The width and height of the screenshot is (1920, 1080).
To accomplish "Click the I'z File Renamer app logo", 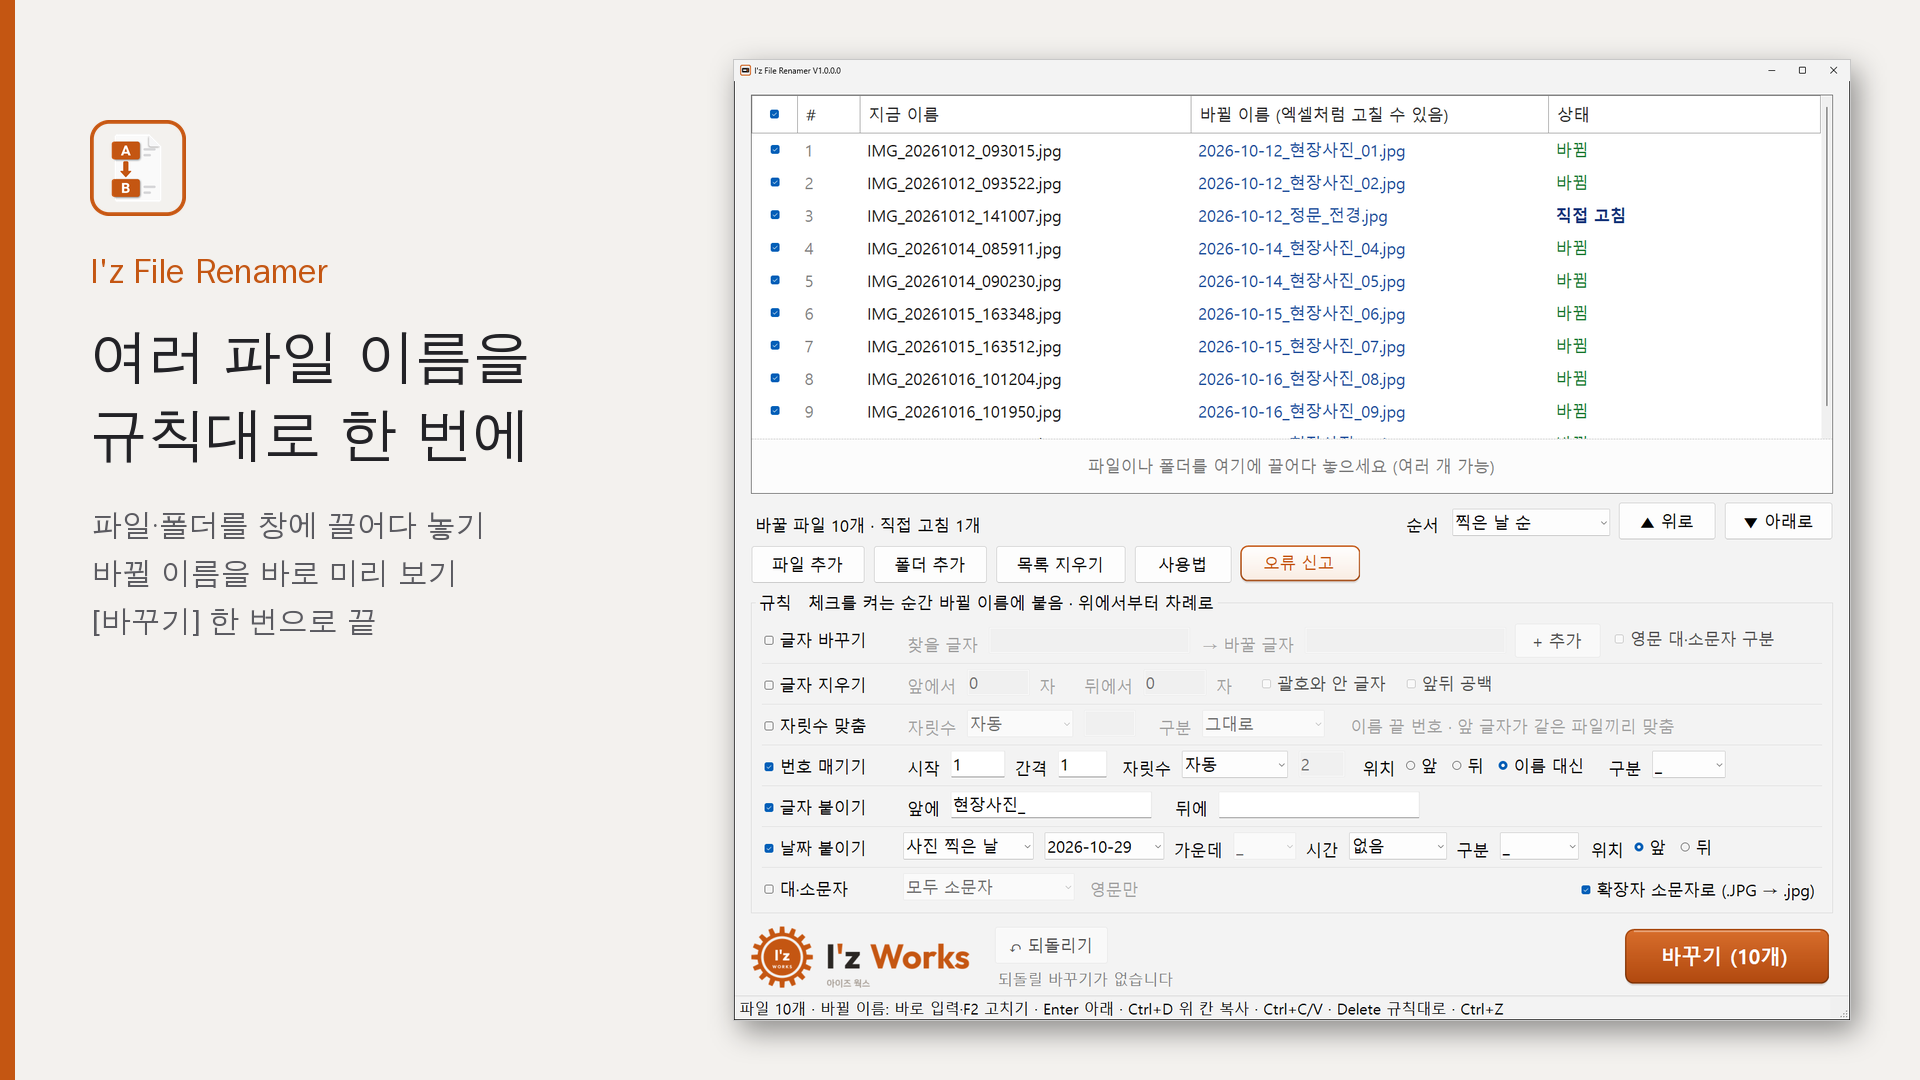I will (x=138, y=168).
